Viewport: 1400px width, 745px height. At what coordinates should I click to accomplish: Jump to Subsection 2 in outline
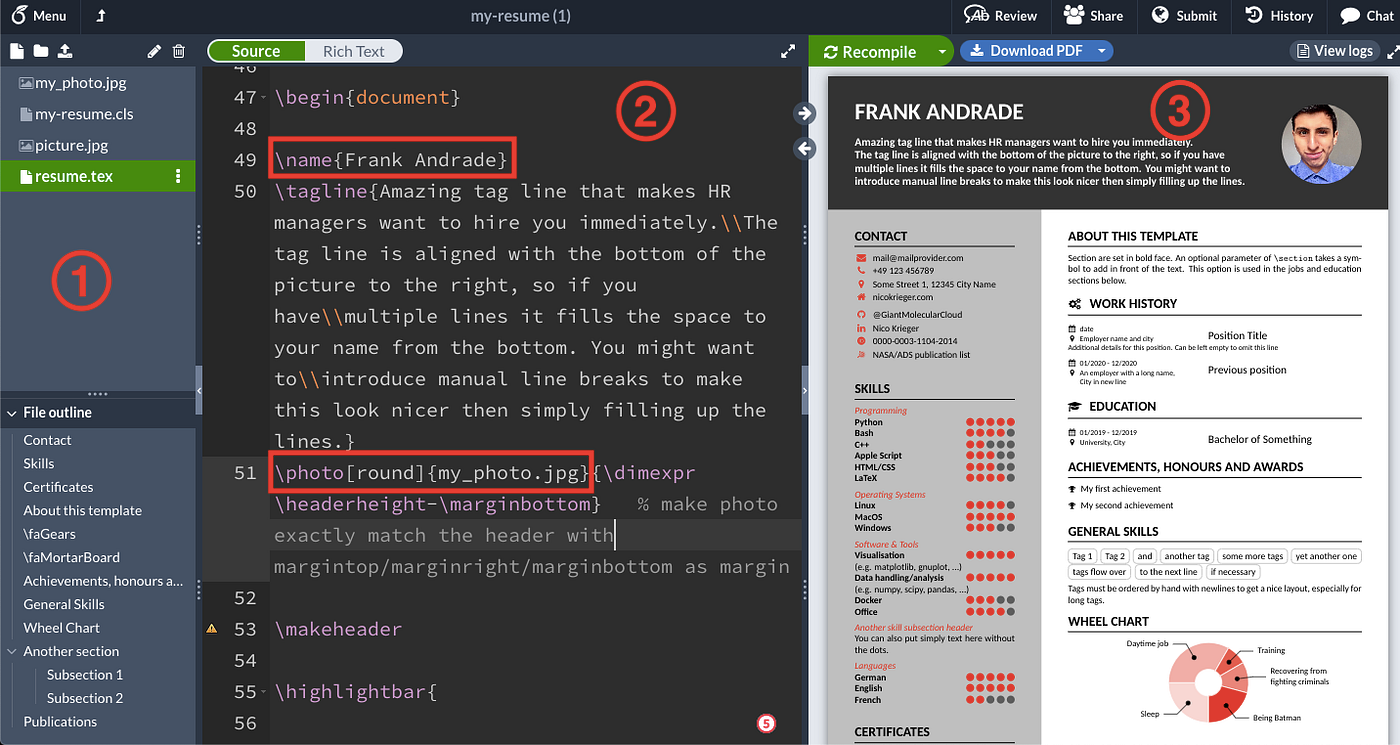tap(85, 698)
